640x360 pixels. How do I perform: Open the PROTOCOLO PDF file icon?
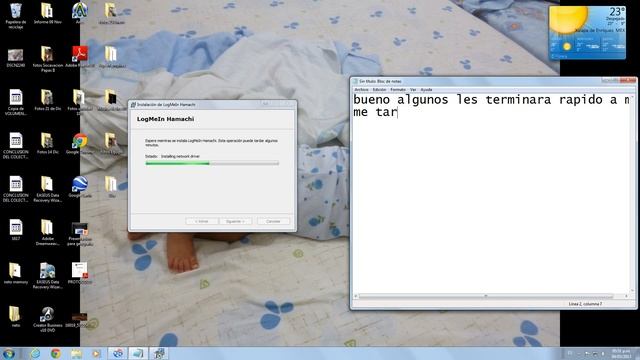coord(80,273)
